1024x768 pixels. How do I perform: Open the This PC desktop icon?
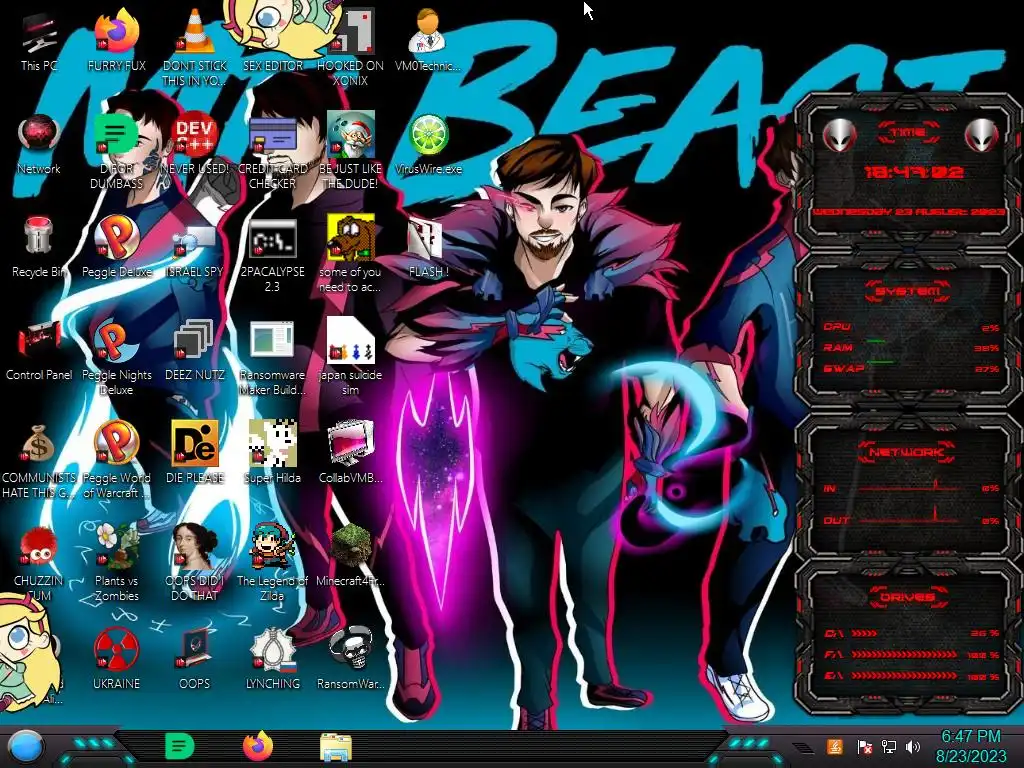click(39, 40)
